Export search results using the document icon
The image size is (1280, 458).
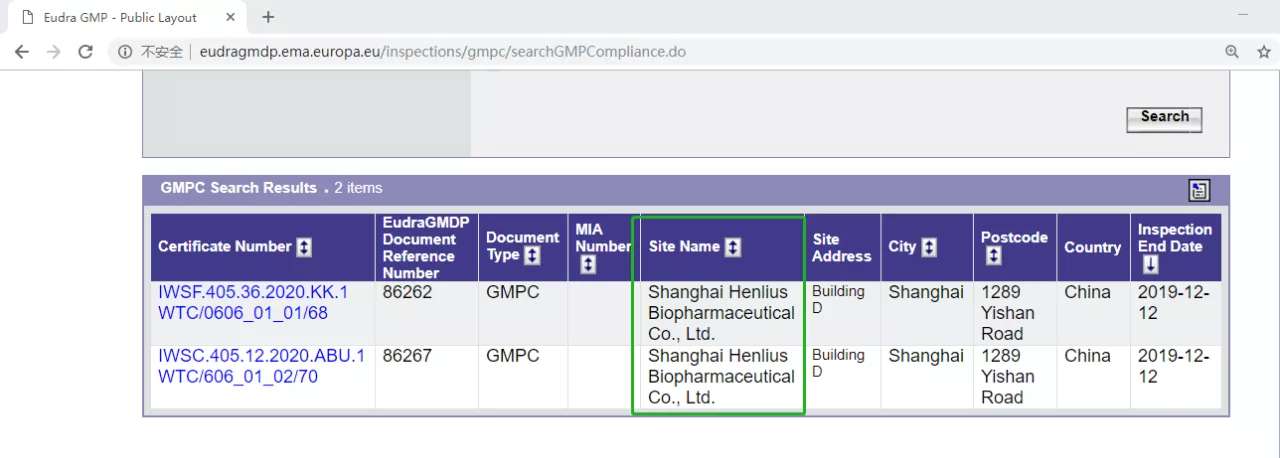[1199, 190]
